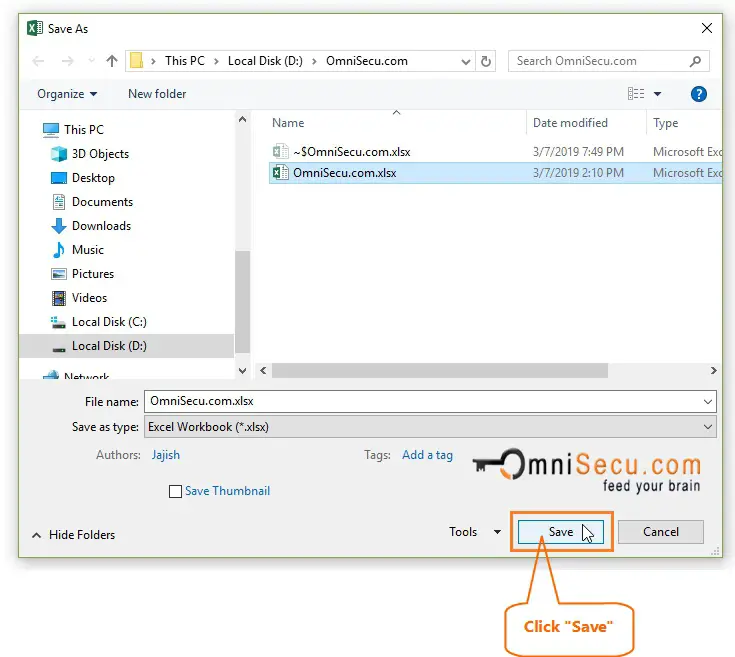Open the Organize menu
This screenshot has height=657, width=735.
pyautogui.click(x=67, y=94)
